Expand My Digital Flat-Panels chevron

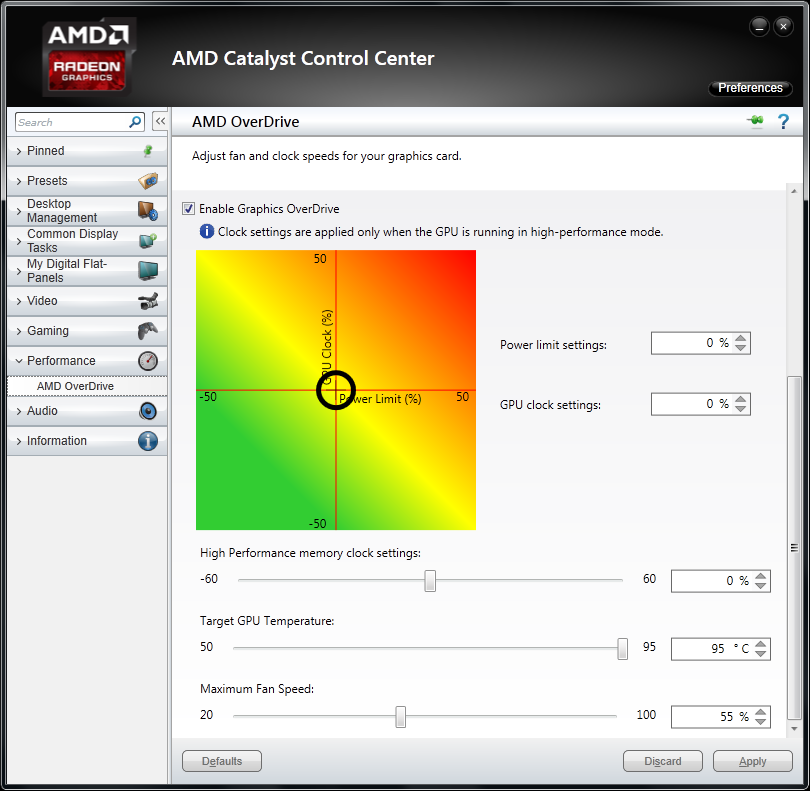click(19, 271)
